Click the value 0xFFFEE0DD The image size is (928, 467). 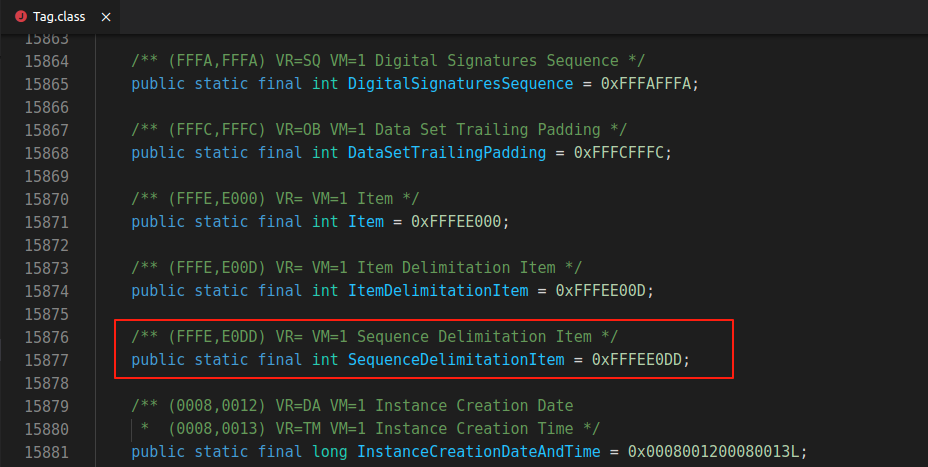coord(637,360)
